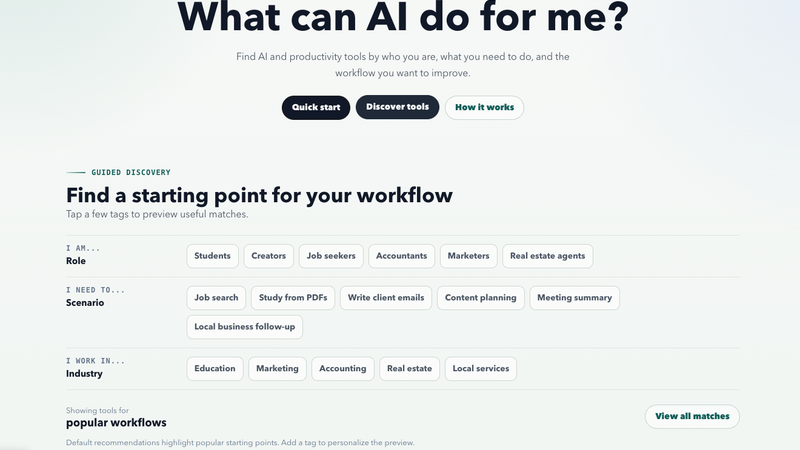Open the How it works link
This screenshot has height=450, width=800.
(484, 108)
